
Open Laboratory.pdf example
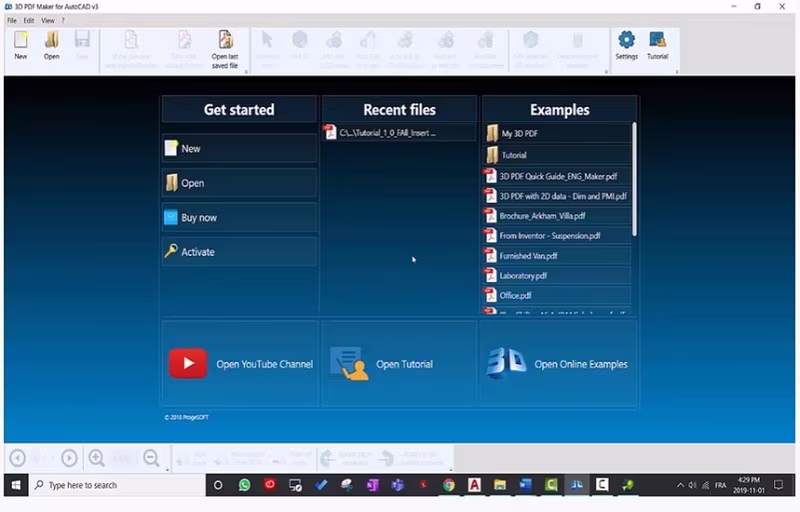pos(557,275)
